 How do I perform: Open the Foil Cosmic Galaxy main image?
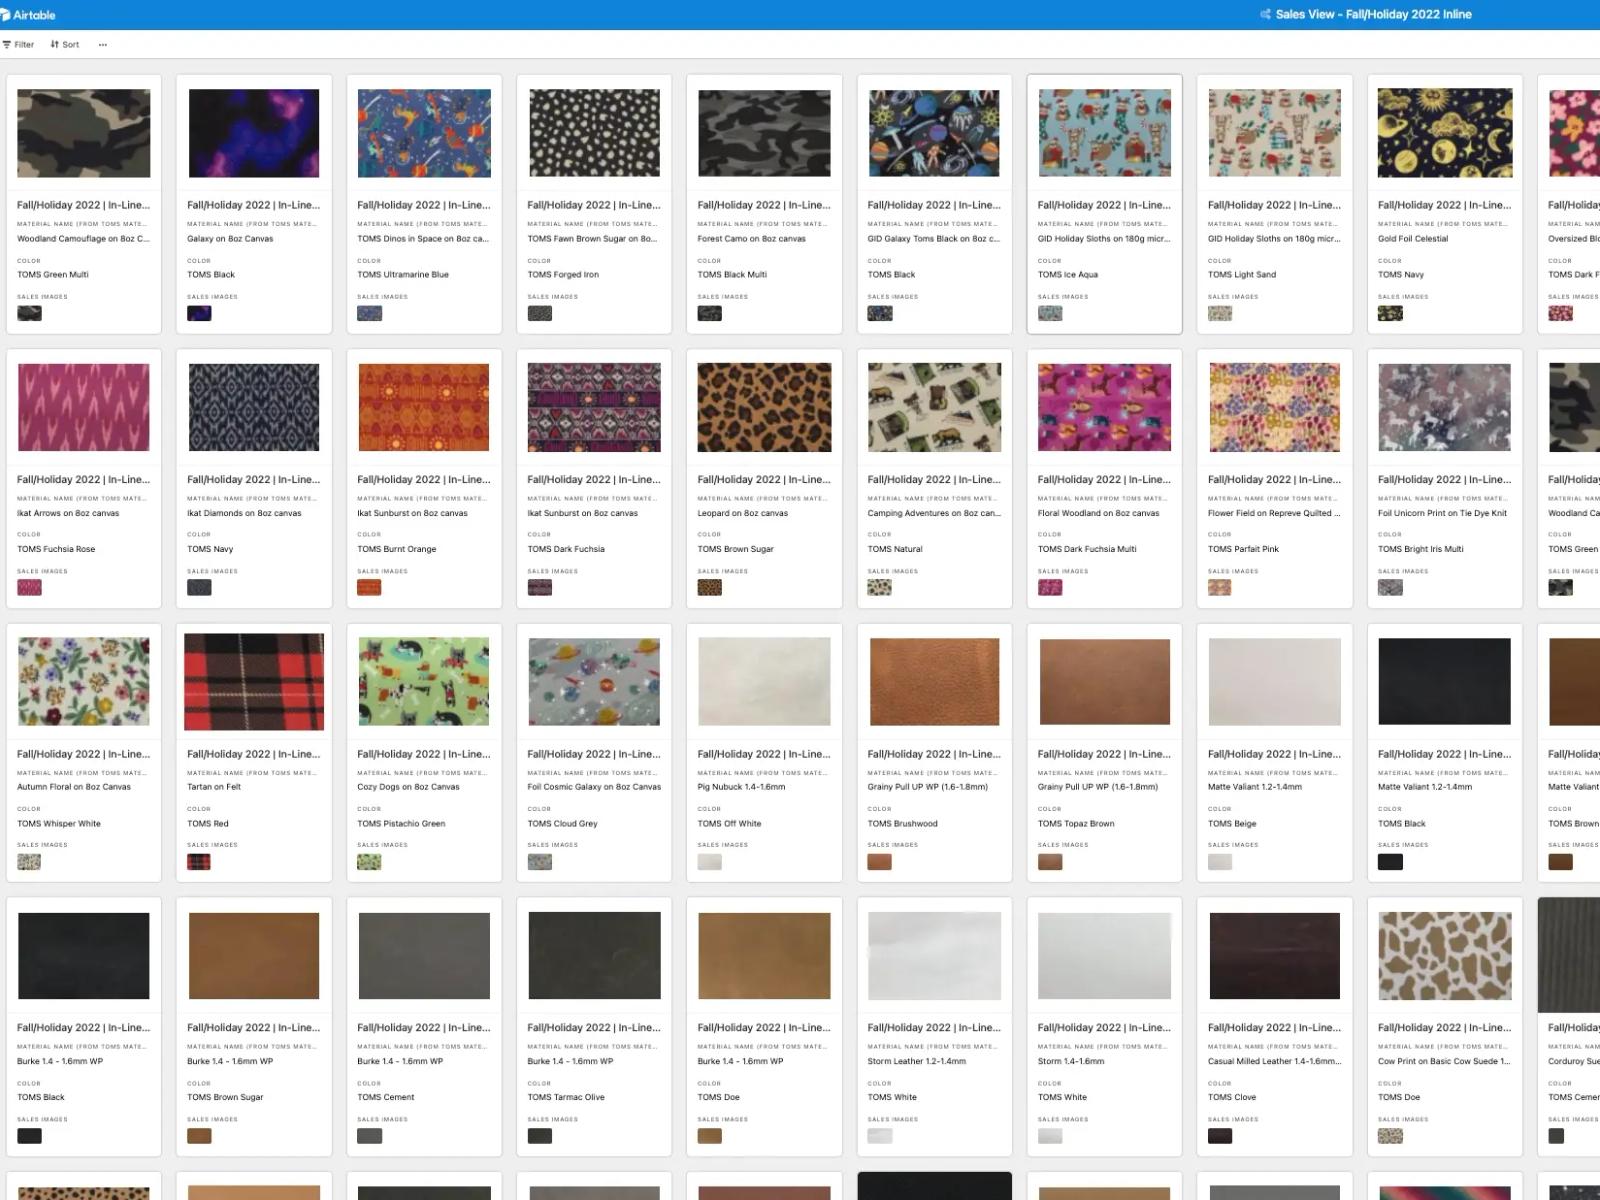pos(594,682)
